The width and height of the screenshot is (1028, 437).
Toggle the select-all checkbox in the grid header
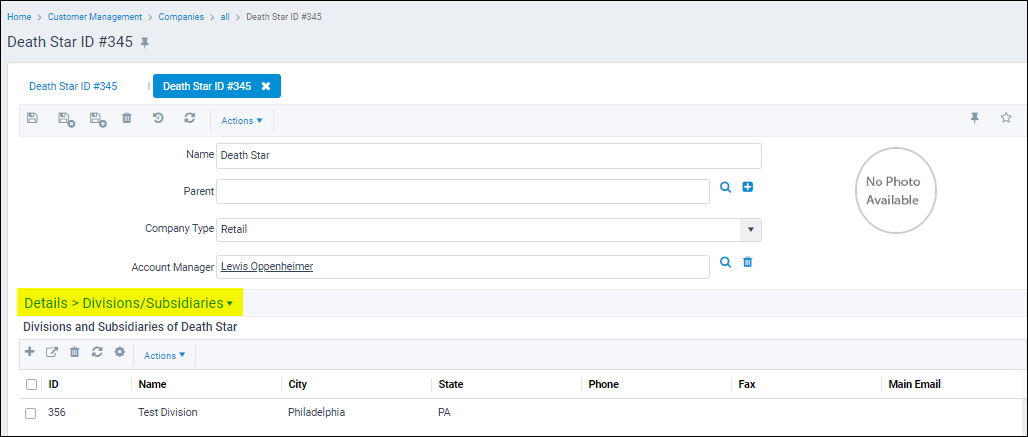pyautogui.click(x=31, y=385)
